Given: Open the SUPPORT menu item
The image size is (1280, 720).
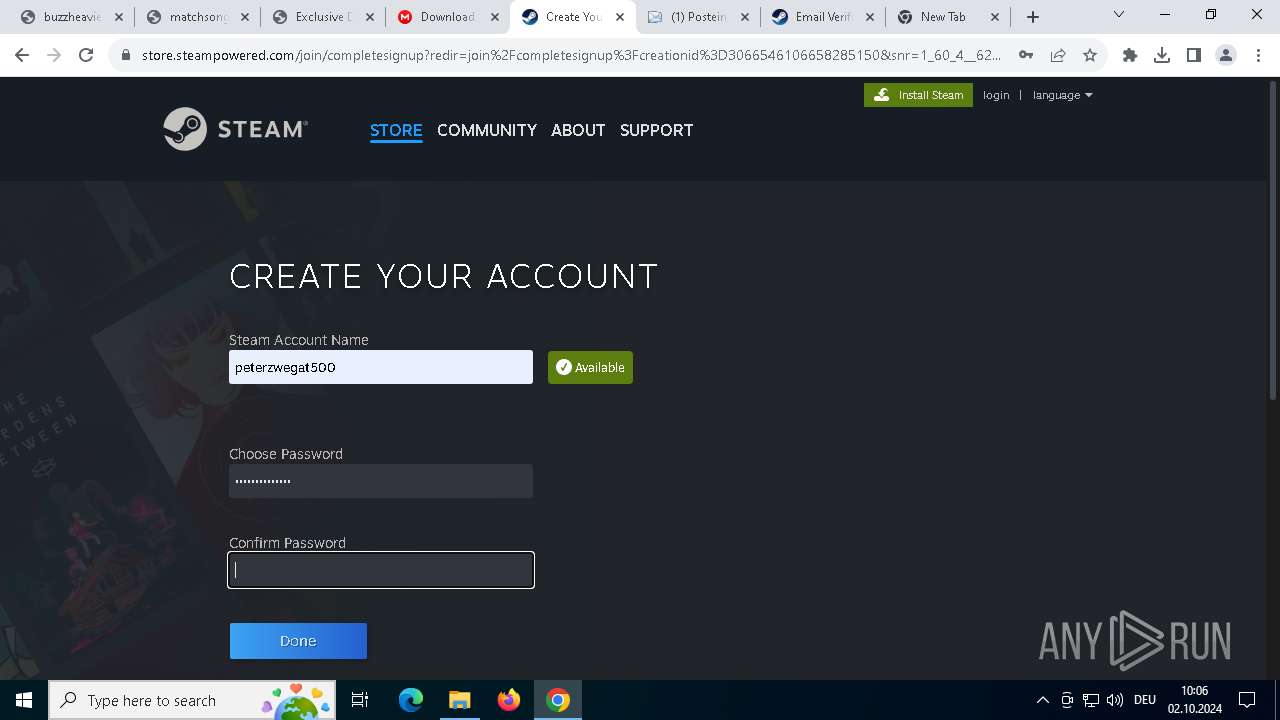Looking at the screenshot, I should (656, 130).
